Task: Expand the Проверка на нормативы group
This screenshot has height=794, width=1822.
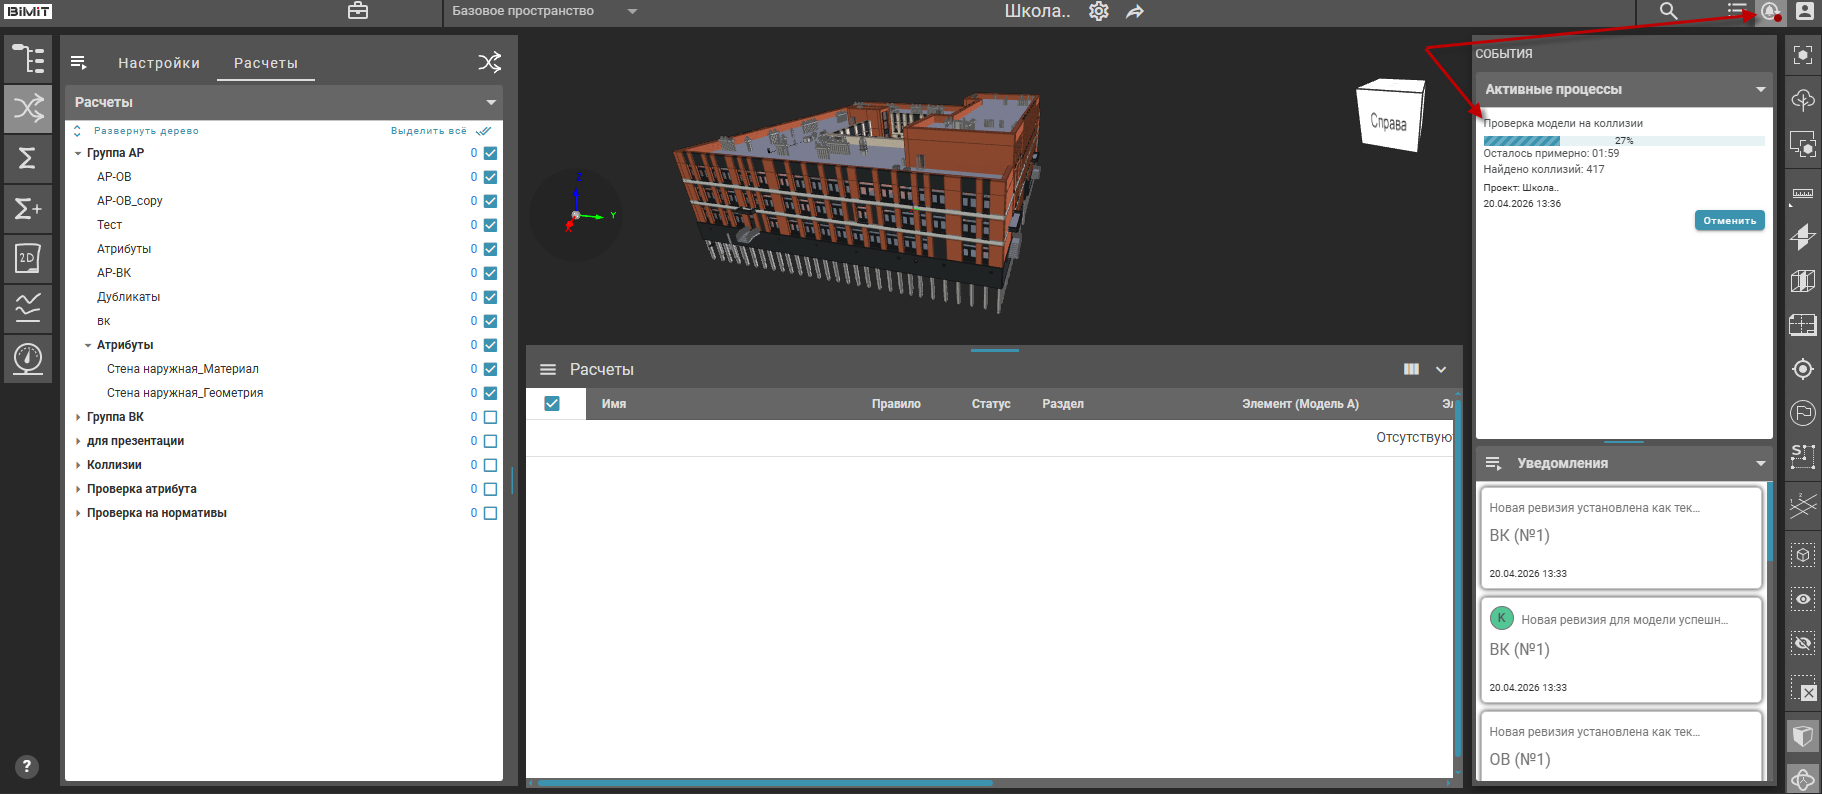Action: pyautogui.click(x=78, y=513)
